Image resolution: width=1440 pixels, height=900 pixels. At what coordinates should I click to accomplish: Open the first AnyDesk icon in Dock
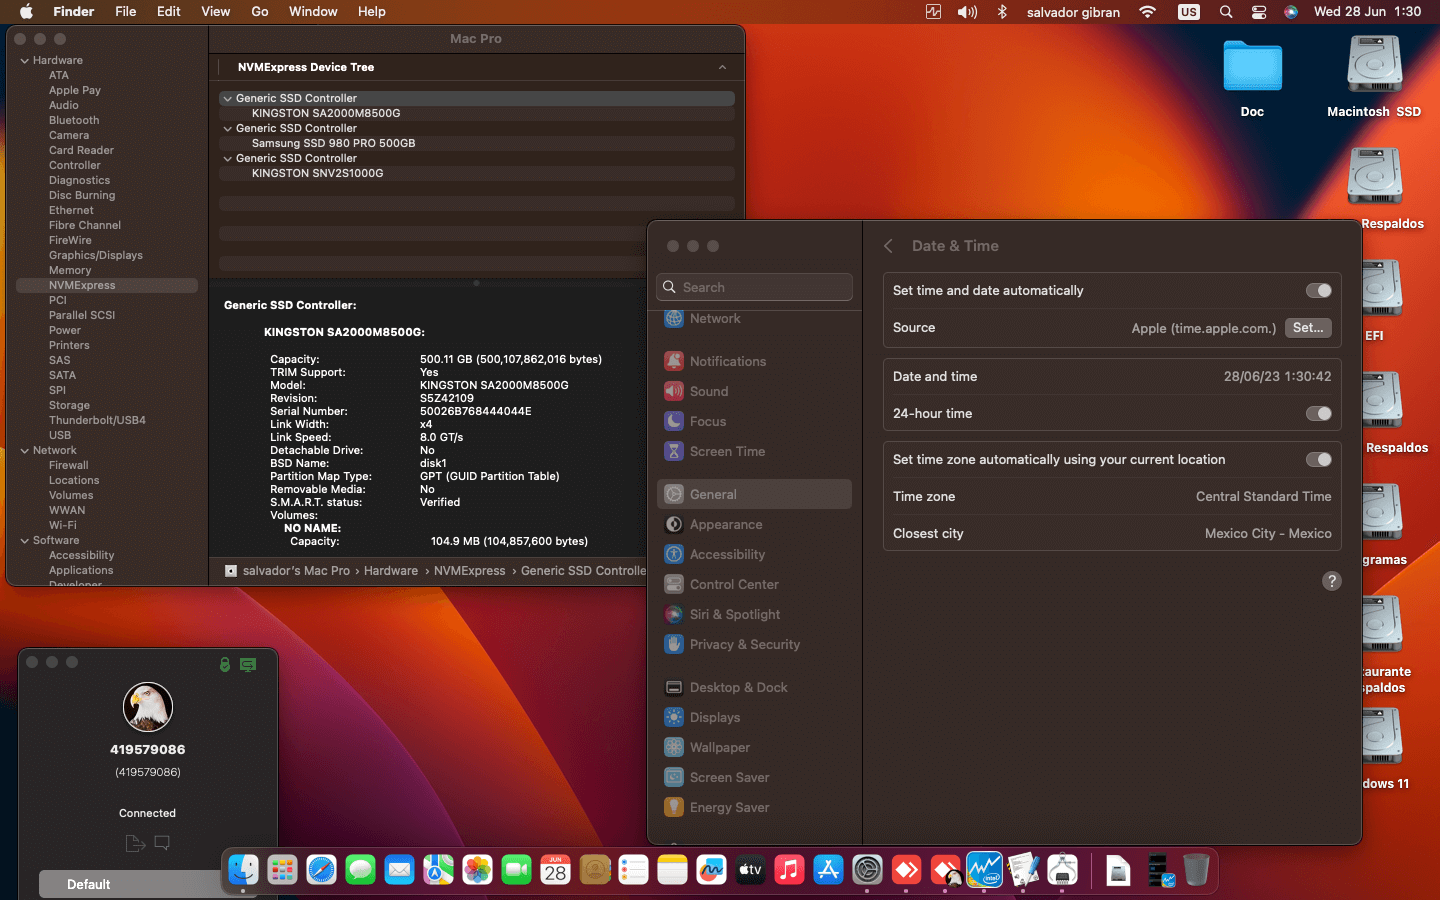pyautogui.click(x=906, y=870)
